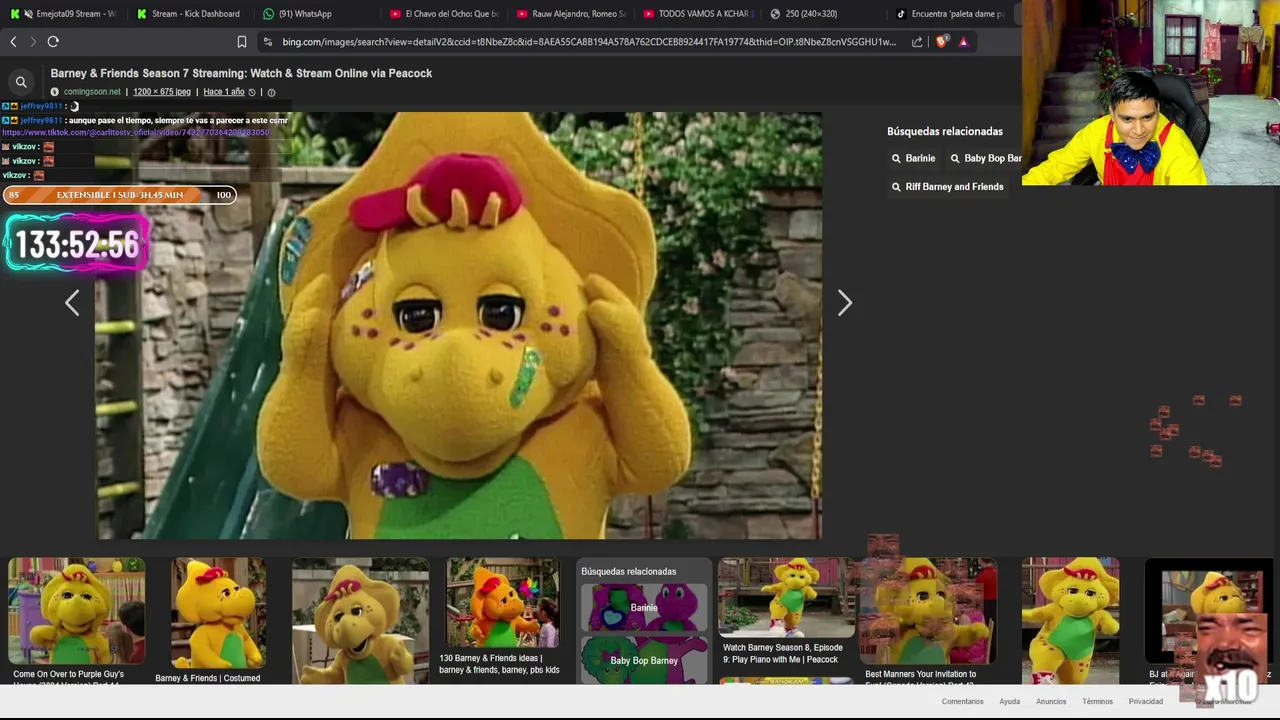Show the next image with right arrow
Image resolution: width=1280 pixels, height=720 pixels.
(845, 303)
